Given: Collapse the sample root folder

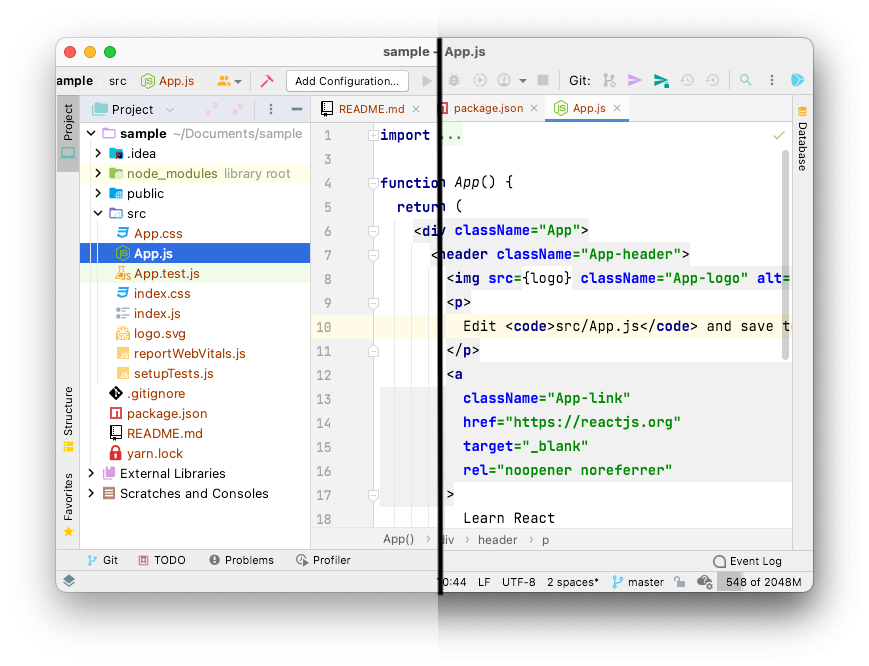Looking at the screenshot, I should 91,134.
